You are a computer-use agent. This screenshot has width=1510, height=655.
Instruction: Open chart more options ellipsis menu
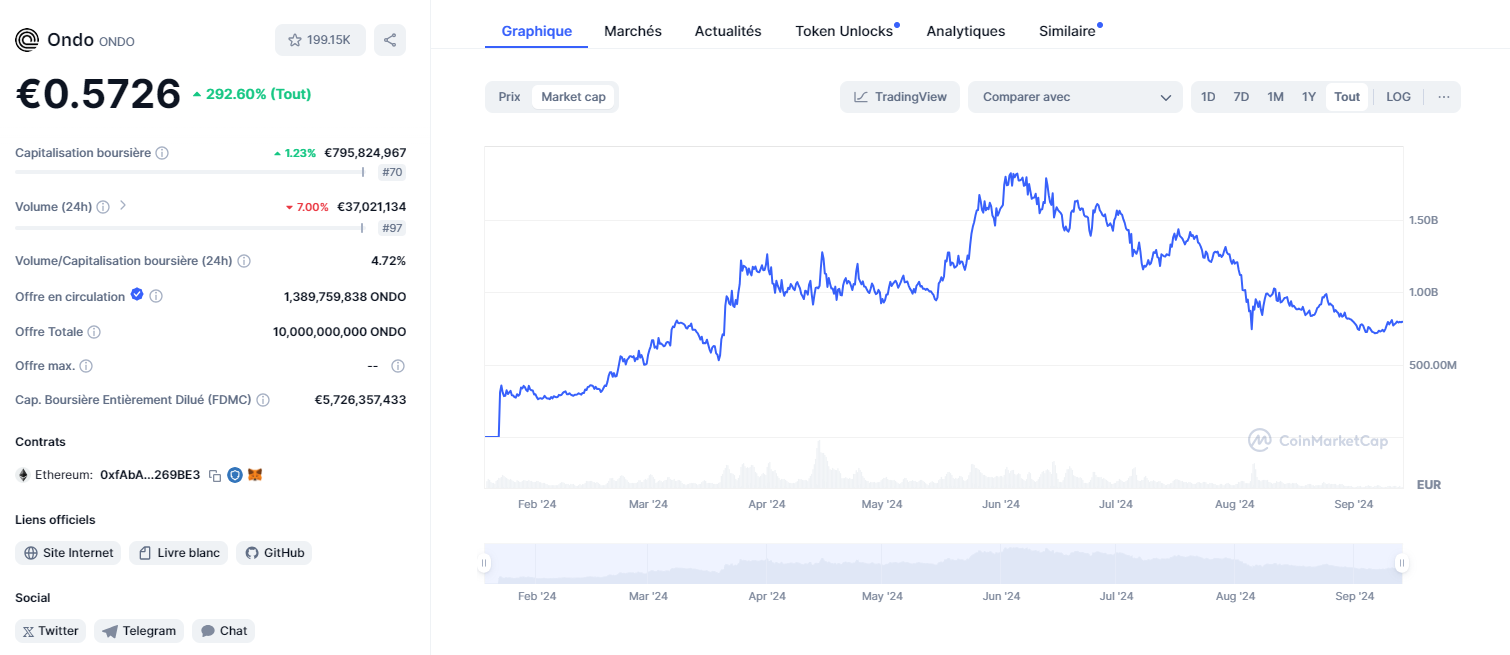tap(1443, 97)
